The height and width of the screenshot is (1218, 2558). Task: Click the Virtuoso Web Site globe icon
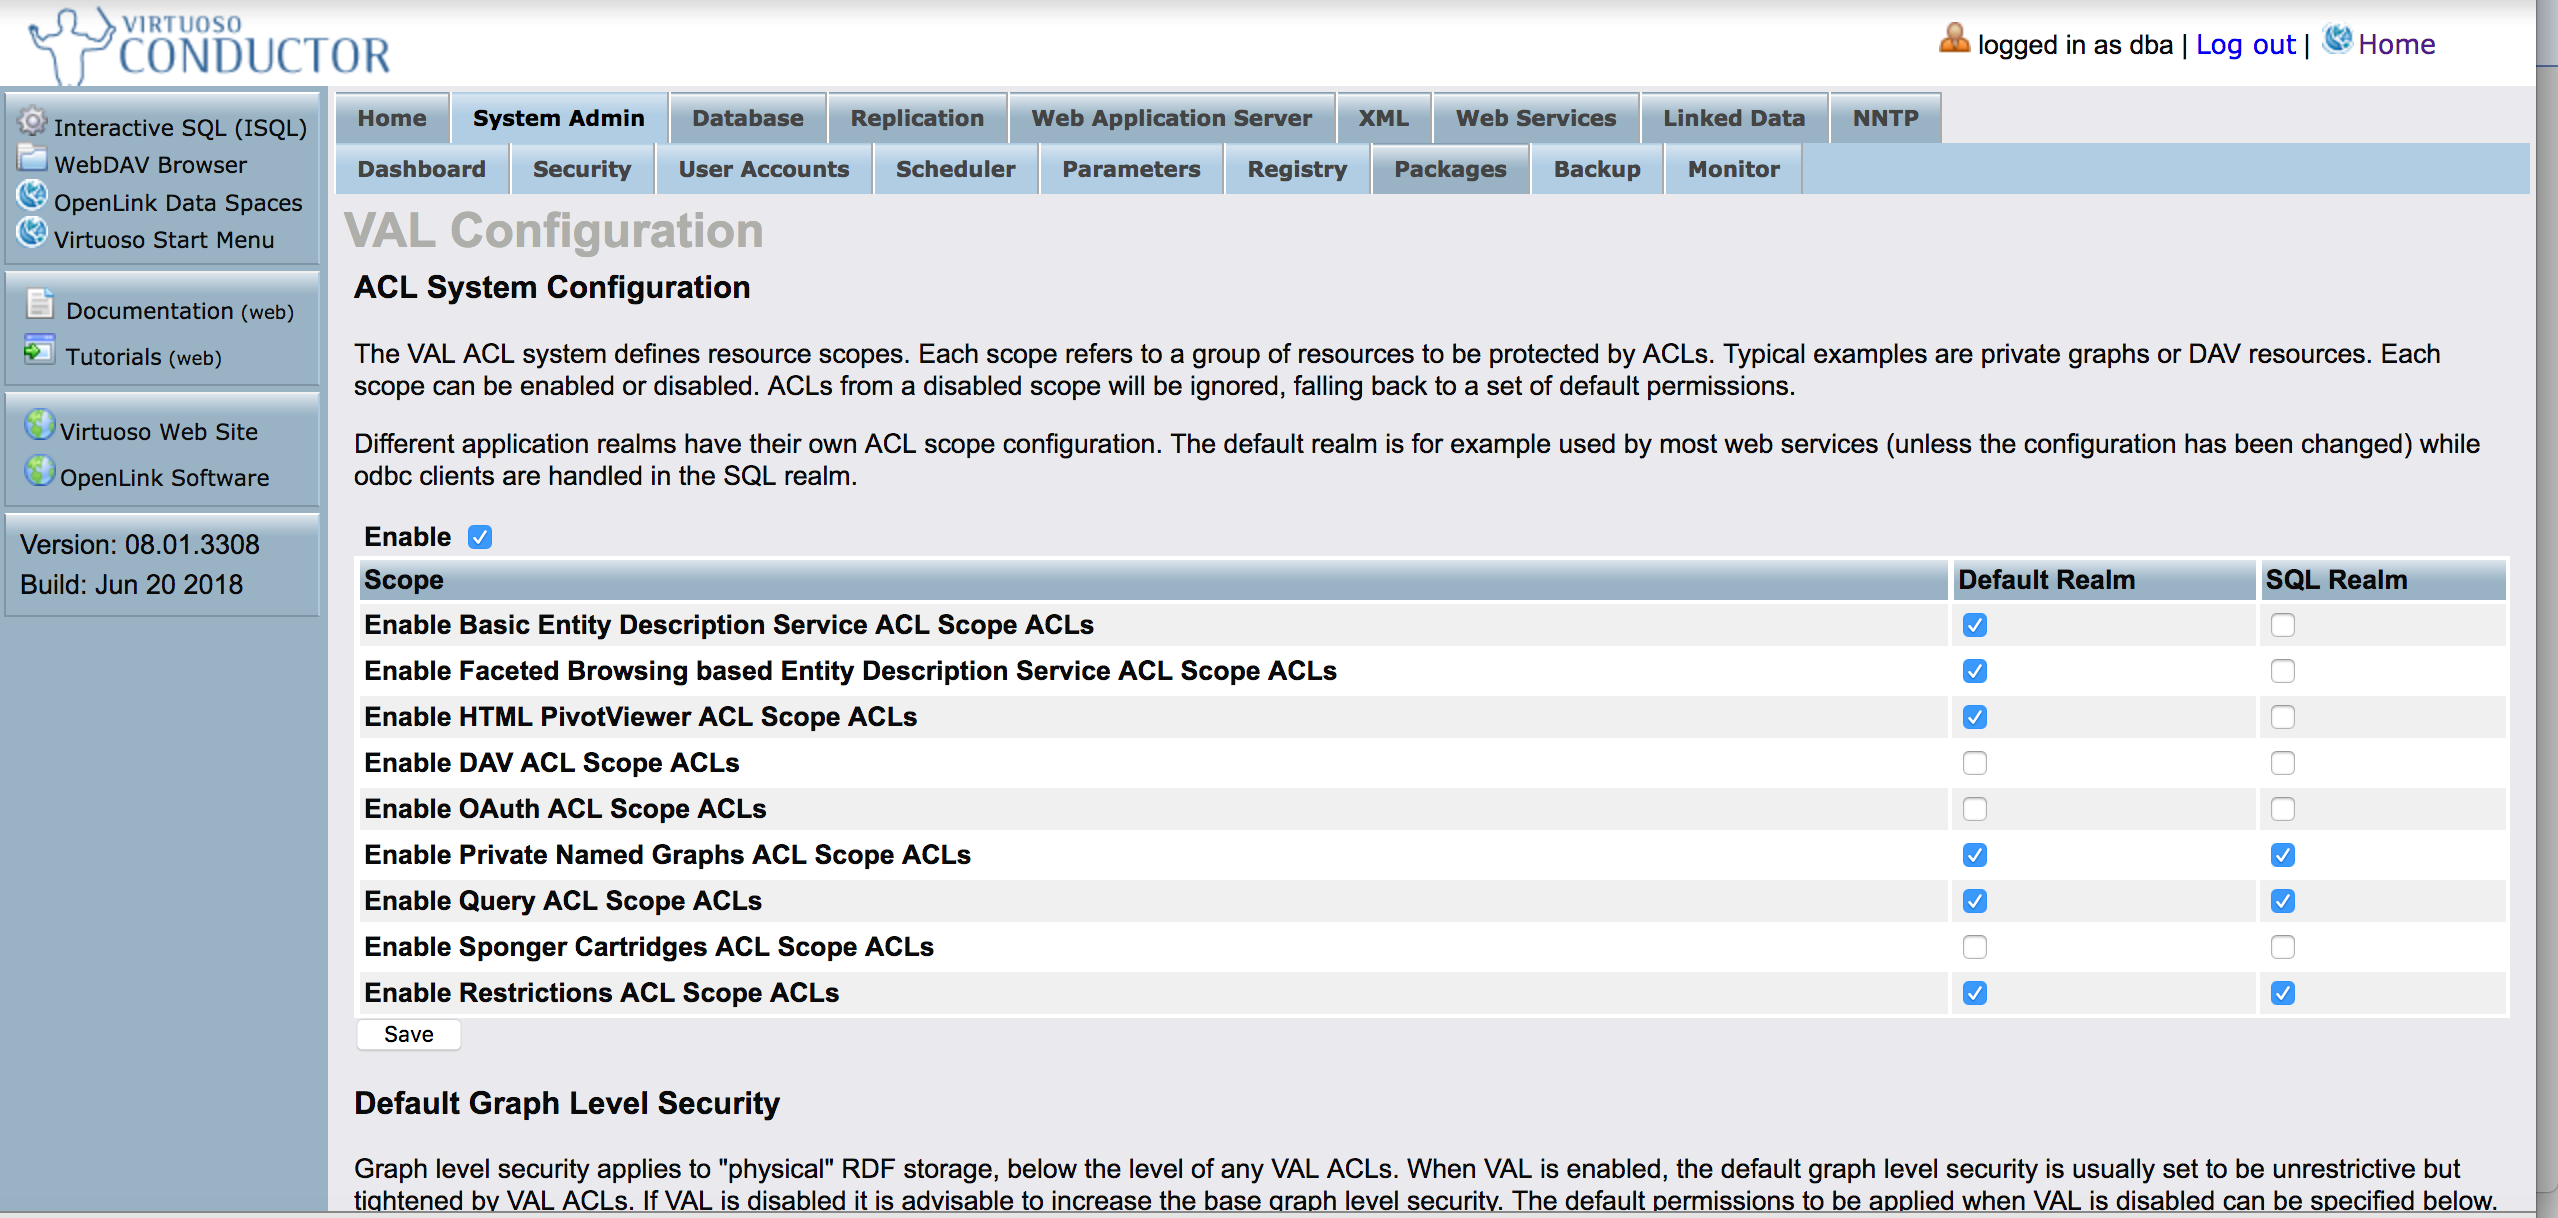pyautogui.click(x=40, y=426)
